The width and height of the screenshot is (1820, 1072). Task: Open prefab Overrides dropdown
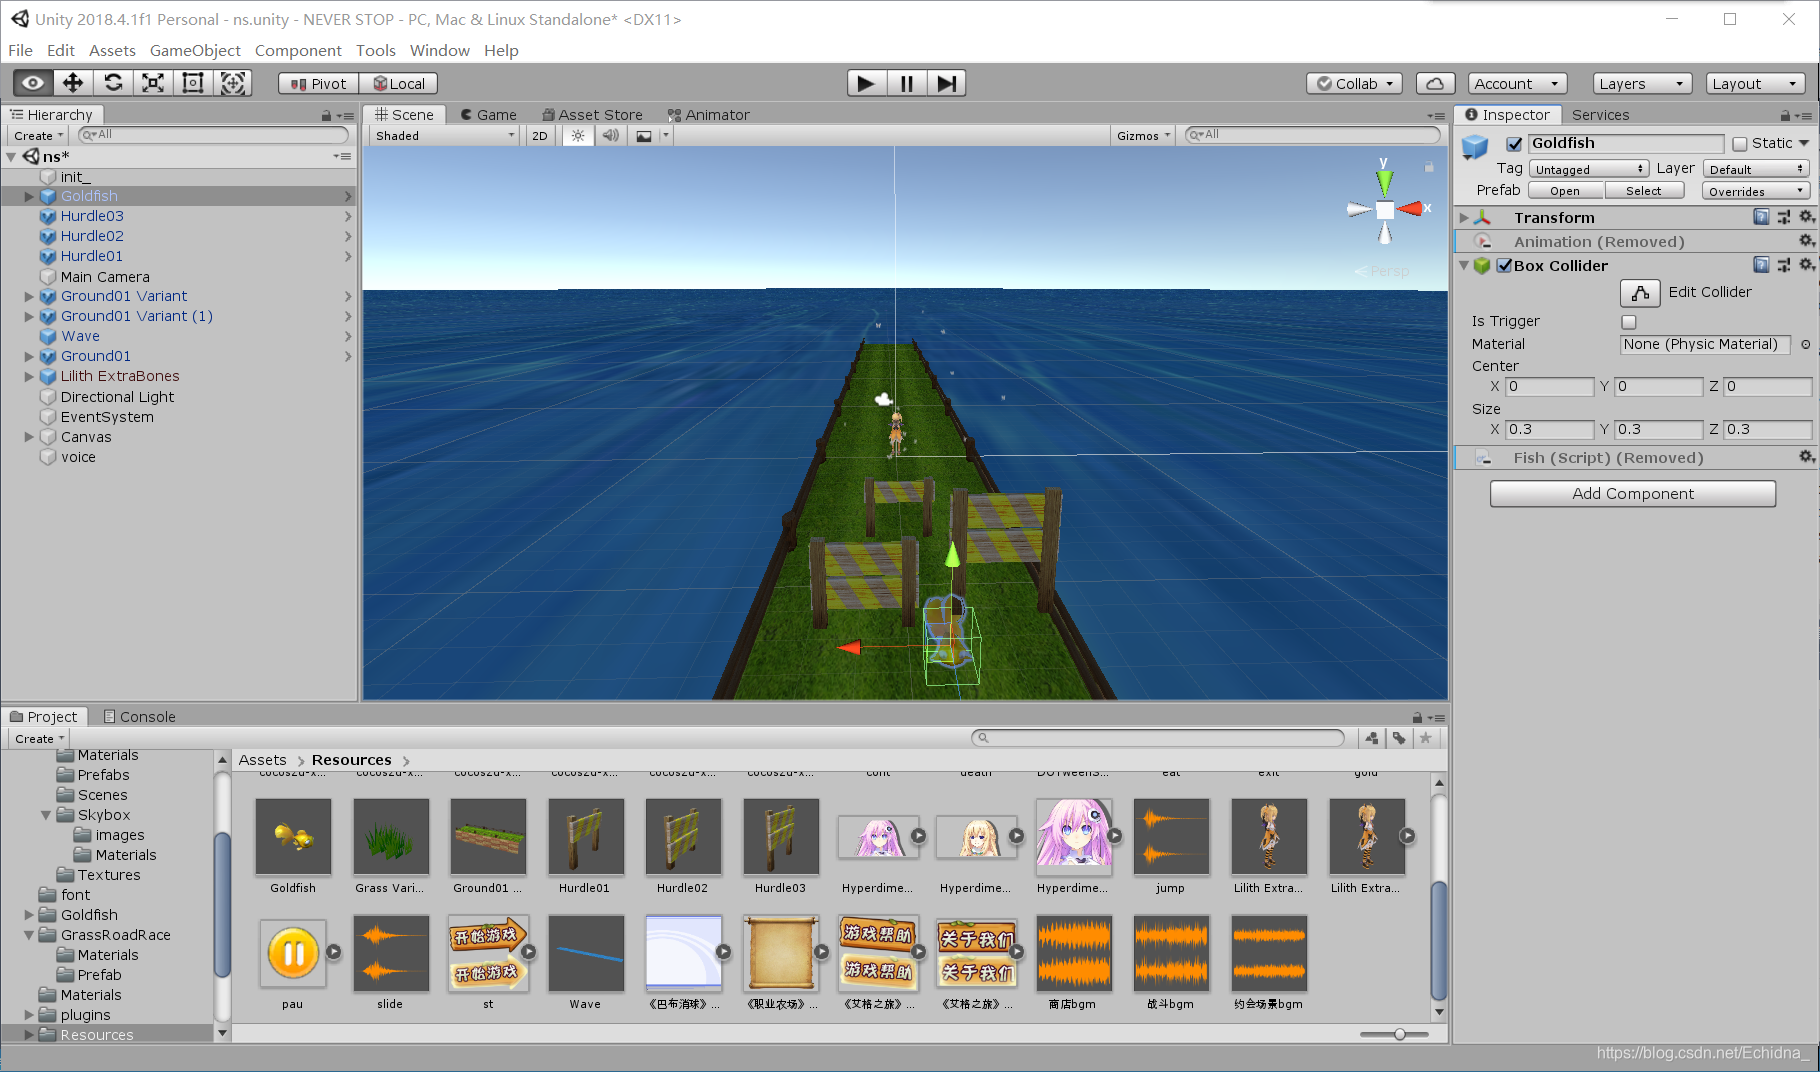[1757, 191]
